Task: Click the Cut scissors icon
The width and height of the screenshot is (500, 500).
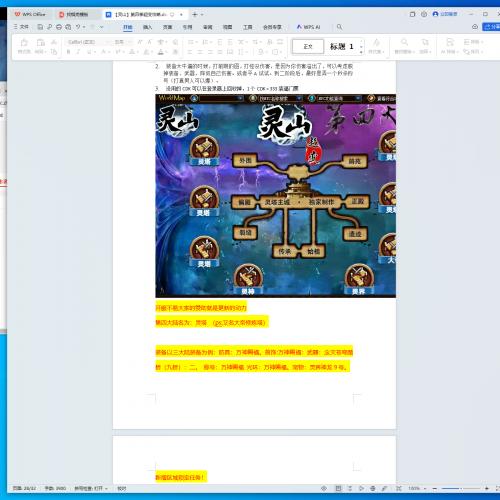Action: (x=54, y=42)
